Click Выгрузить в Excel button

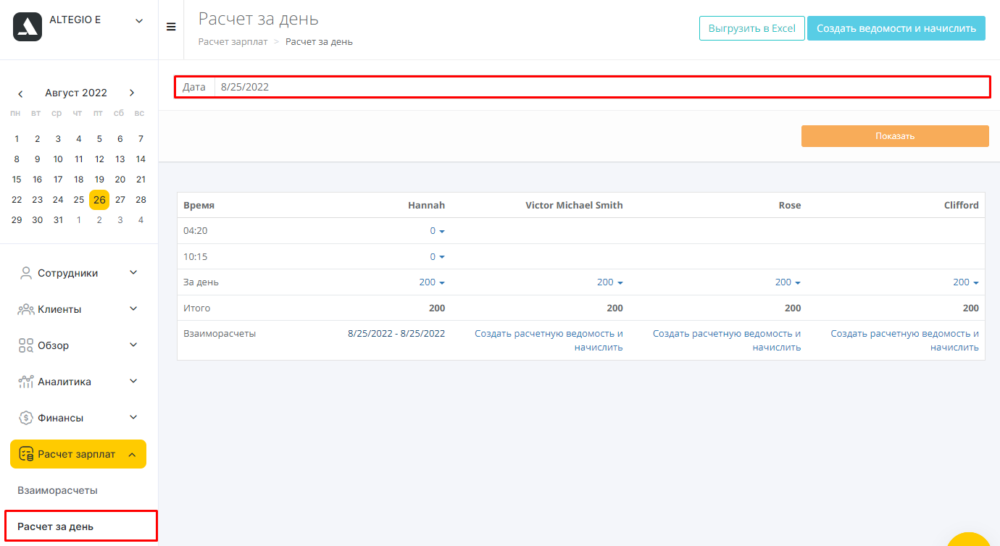point(751,28)
